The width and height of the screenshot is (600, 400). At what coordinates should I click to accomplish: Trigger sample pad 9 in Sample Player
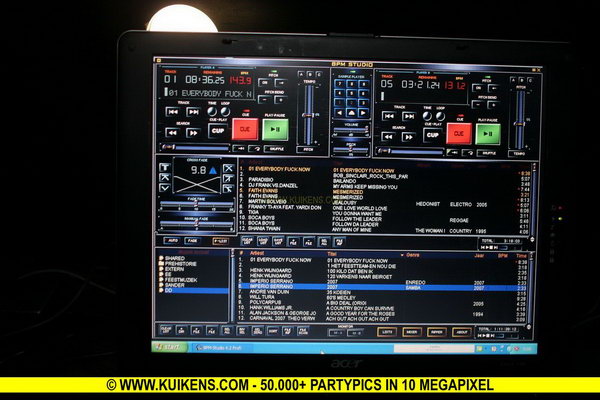tap(364, 84)
